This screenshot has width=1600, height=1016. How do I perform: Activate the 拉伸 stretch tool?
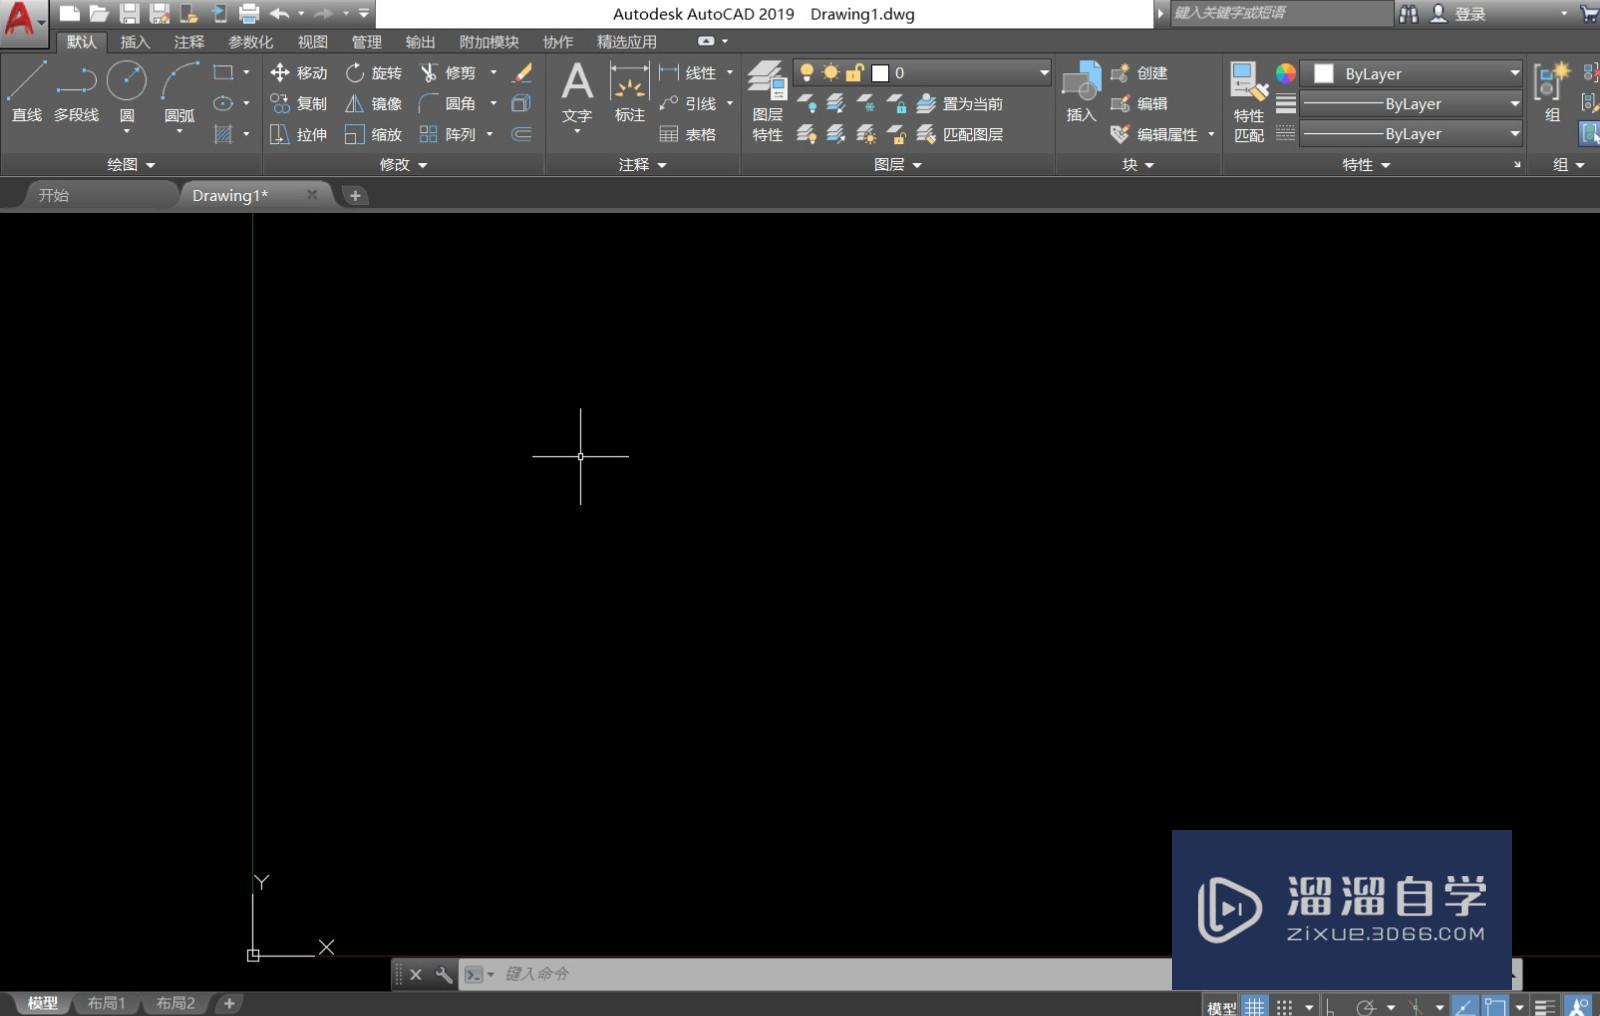pos(299,134)
